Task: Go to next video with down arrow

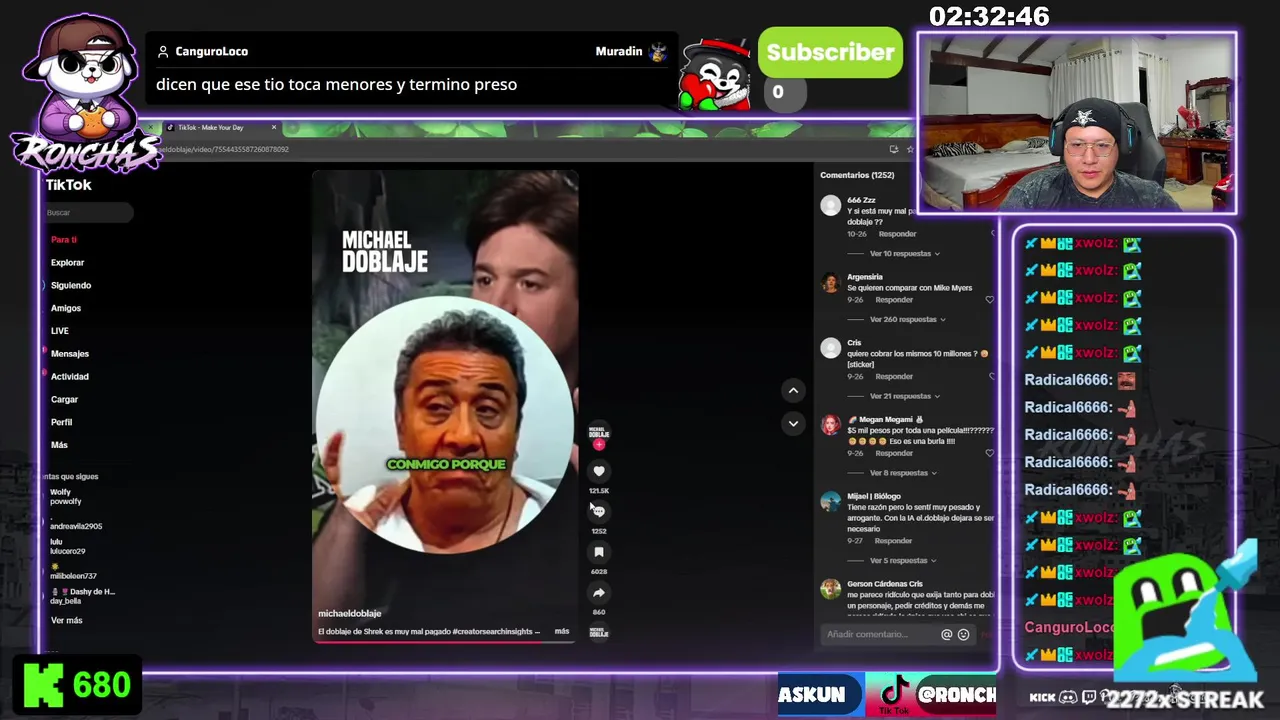Action: click(x=793, y=423)
